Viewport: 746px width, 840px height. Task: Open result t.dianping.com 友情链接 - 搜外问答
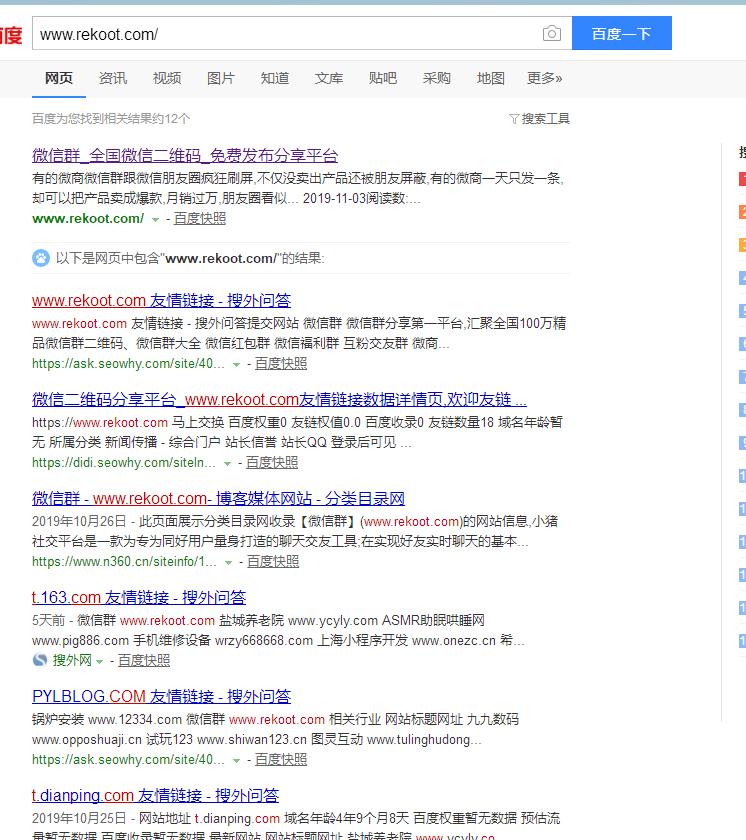click(156, 796)
